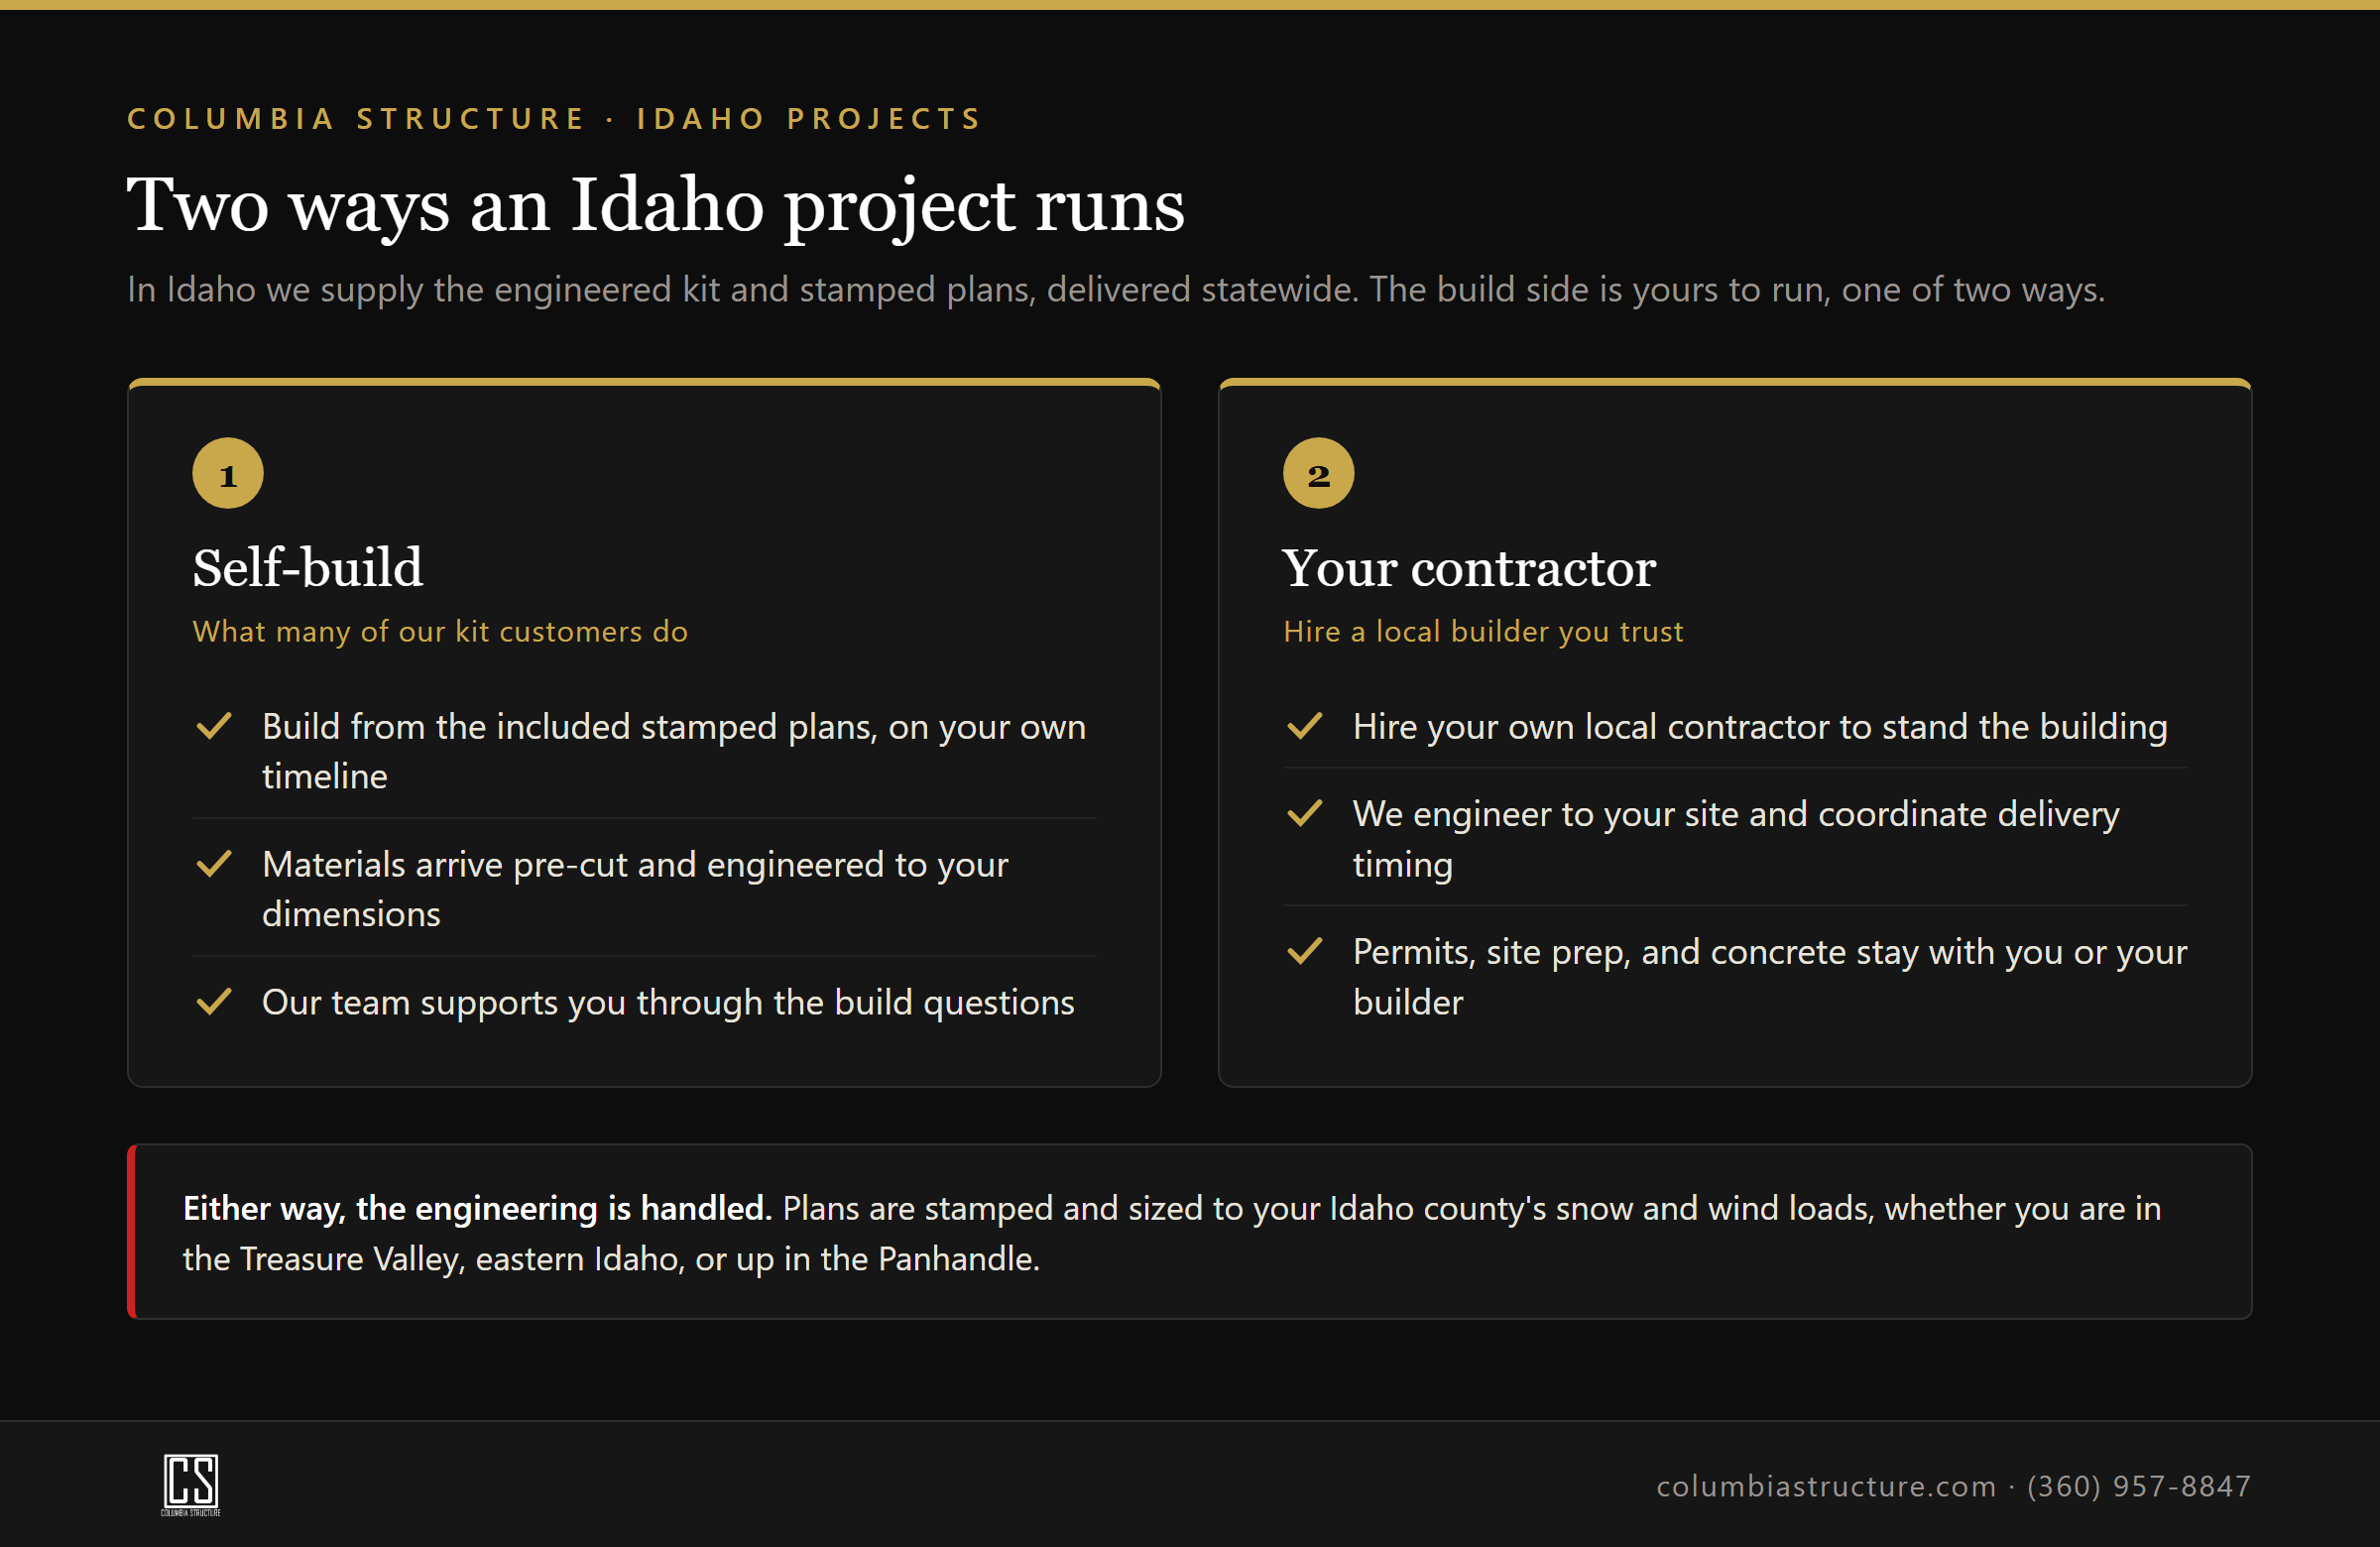Click checkmark beside stamped plans item
The width and height of the screenshot is (2380, 1547).
click(214, 725)
